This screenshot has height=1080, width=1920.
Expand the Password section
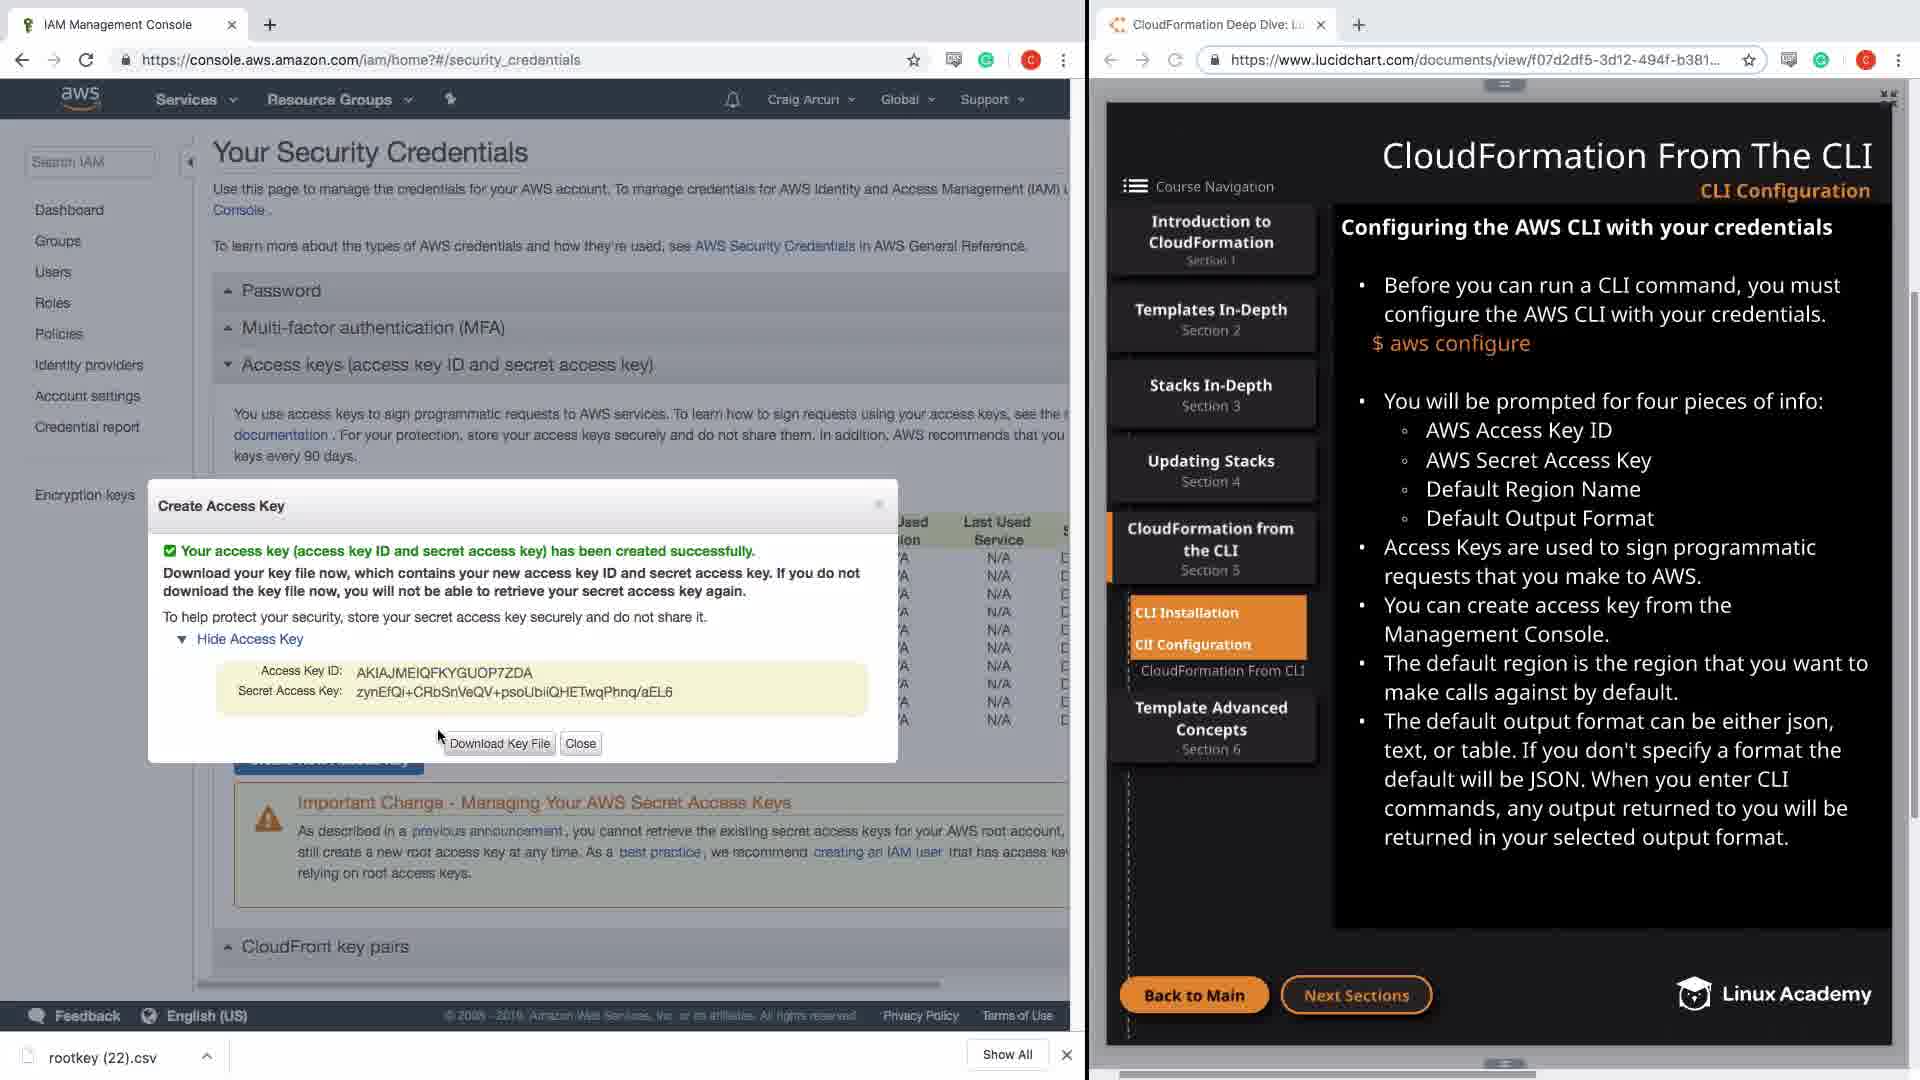pyautogui.click(x=280, y=291)
